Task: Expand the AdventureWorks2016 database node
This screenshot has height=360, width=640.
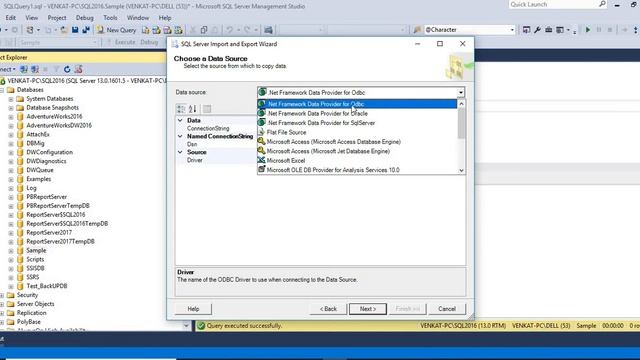Action: (11, 117)
